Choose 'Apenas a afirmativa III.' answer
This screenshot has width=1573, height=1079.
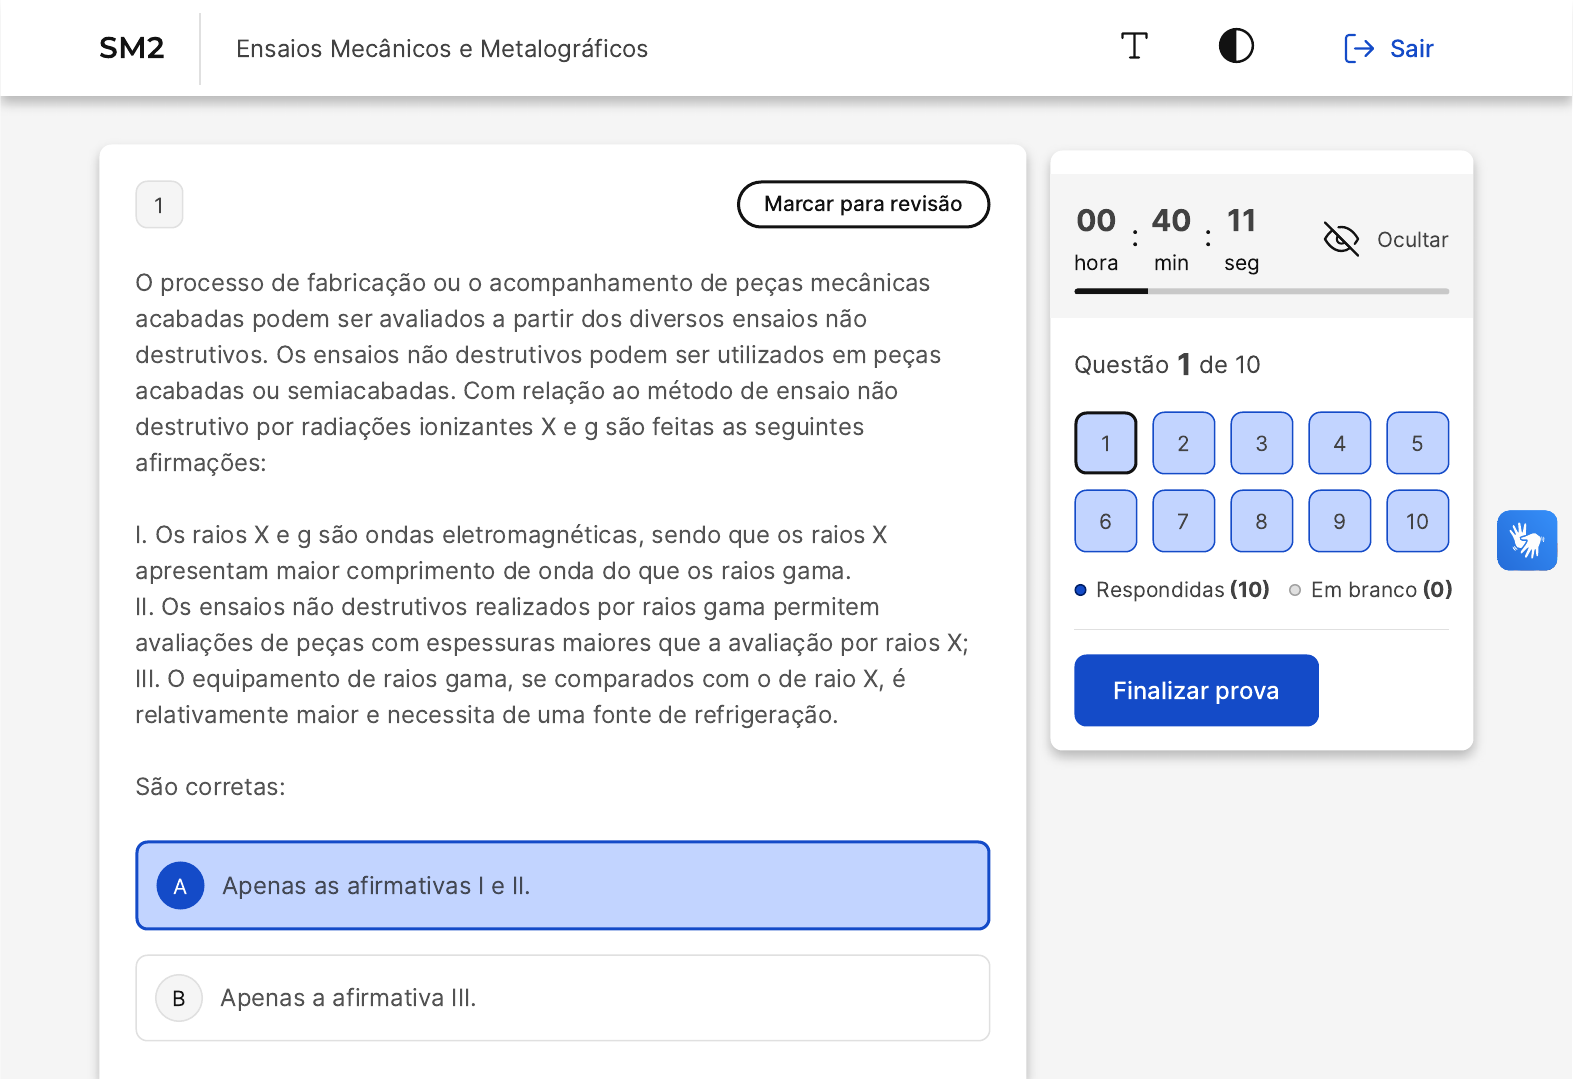click(348, 998)
